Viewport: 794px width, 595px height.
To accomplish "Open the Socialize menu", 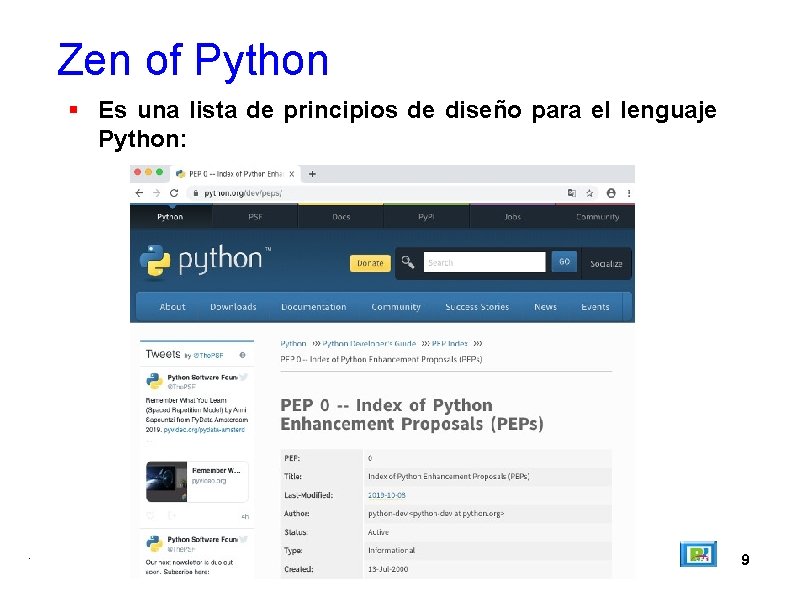I will click(606, 264).
